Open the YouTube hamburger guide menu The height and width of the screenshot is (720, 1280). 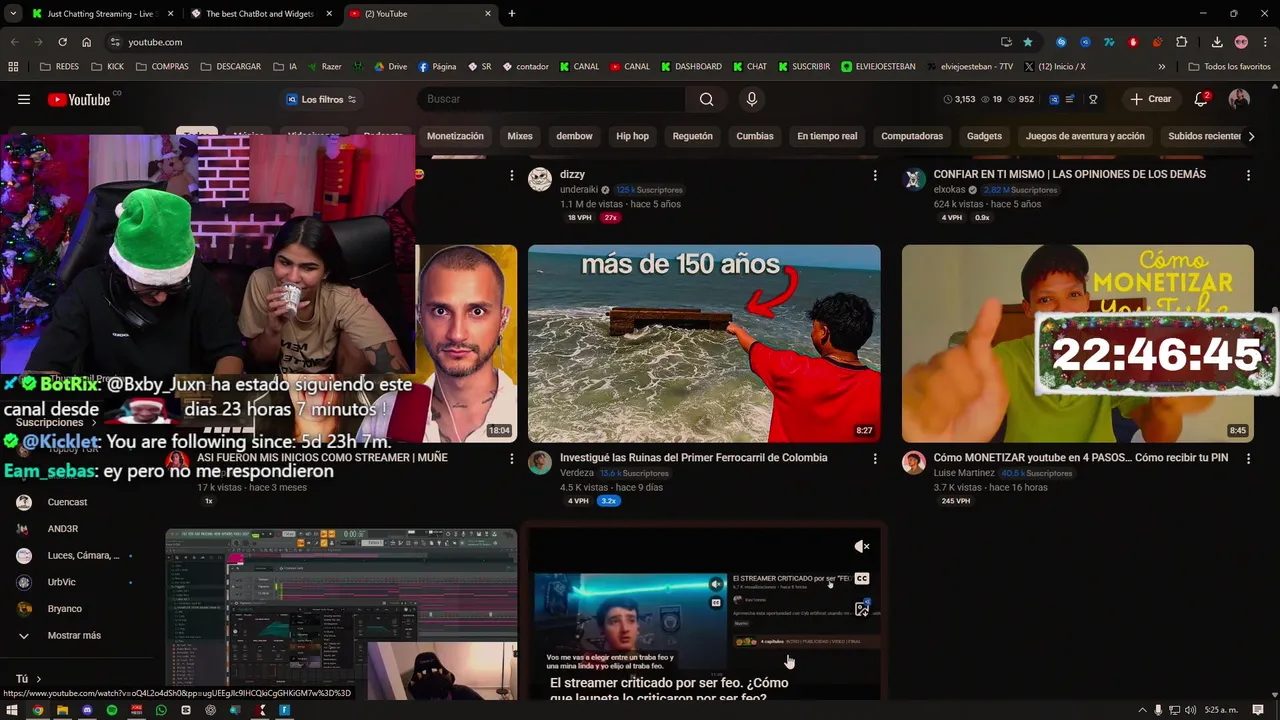tap(24, 99)
